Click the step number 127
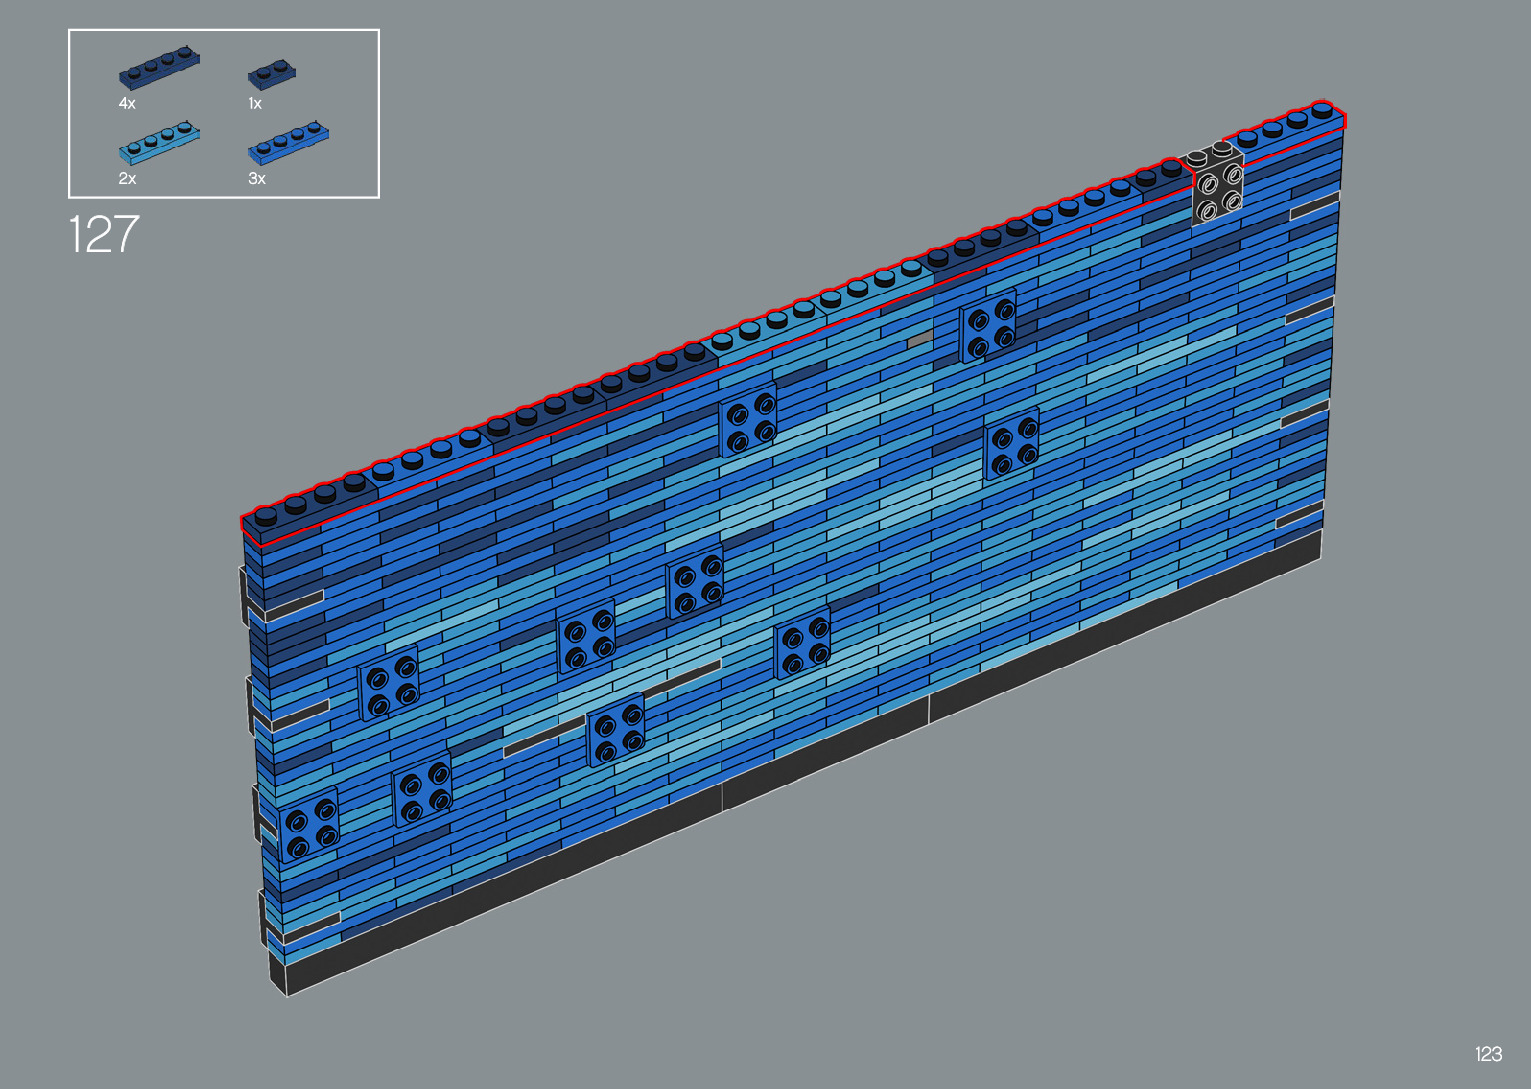This screenshot has width=1531, height=1089. tap(104, 235)
